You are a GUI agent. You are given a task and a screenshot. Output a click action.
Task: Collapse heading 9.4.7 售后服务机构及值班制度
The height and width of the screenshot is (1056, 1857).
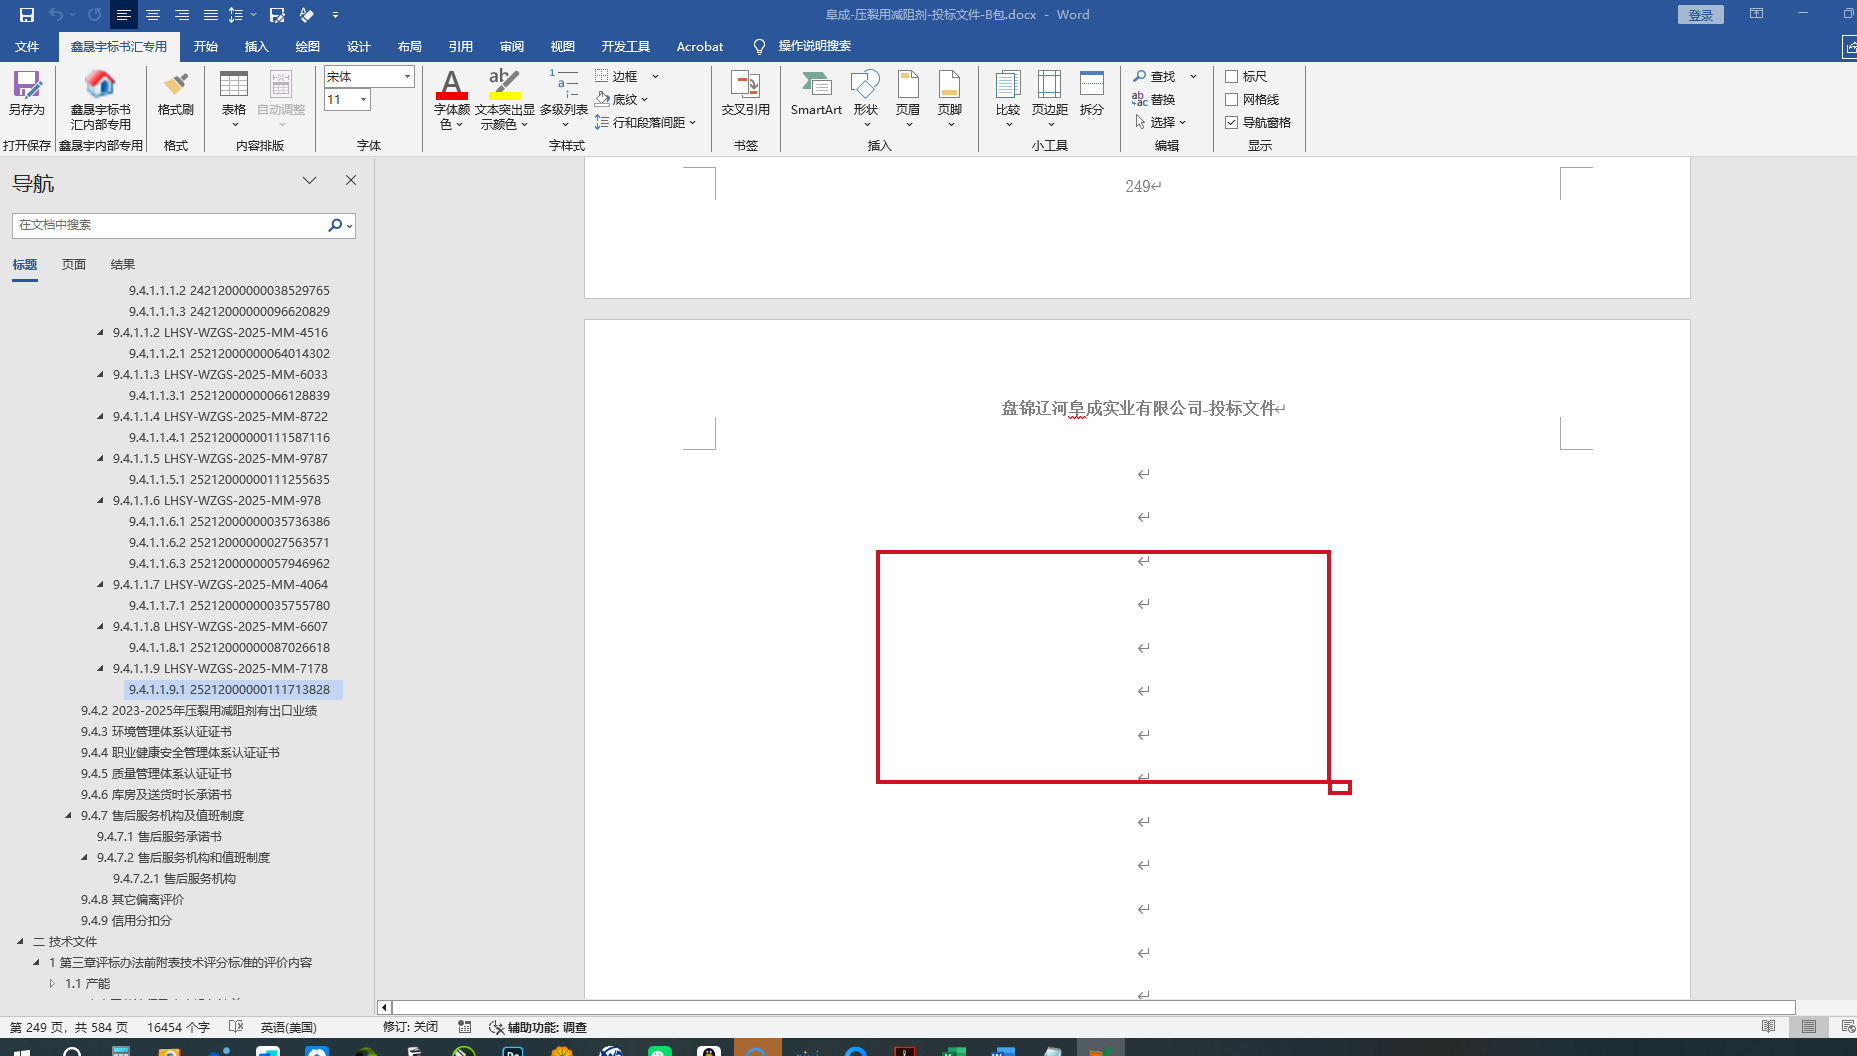68,815
